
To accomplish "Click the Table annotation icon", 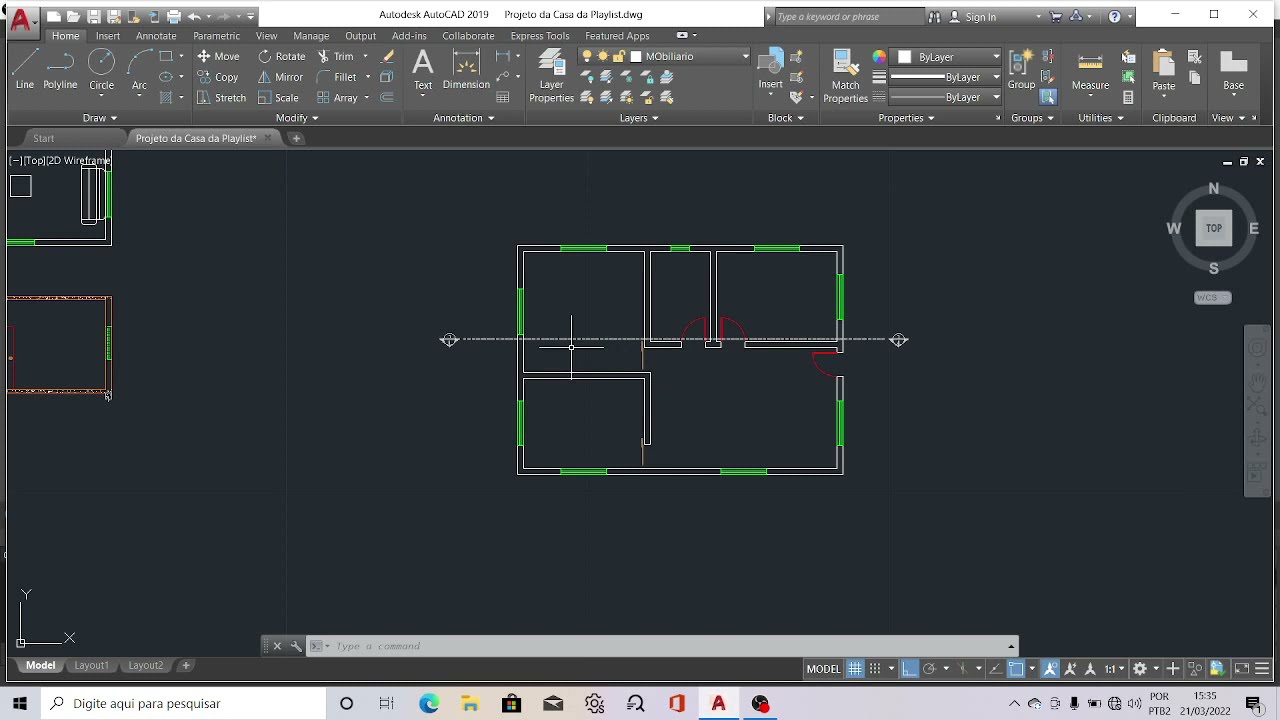I will tap(503, 97).
